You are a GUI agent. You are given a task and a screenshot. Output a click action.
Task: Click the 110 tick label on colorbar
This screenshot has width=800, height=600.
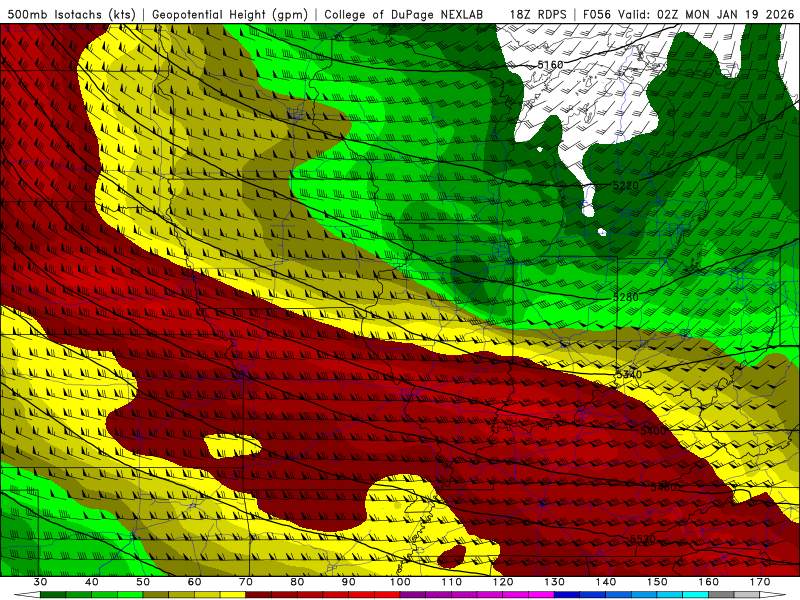[452, 582]
